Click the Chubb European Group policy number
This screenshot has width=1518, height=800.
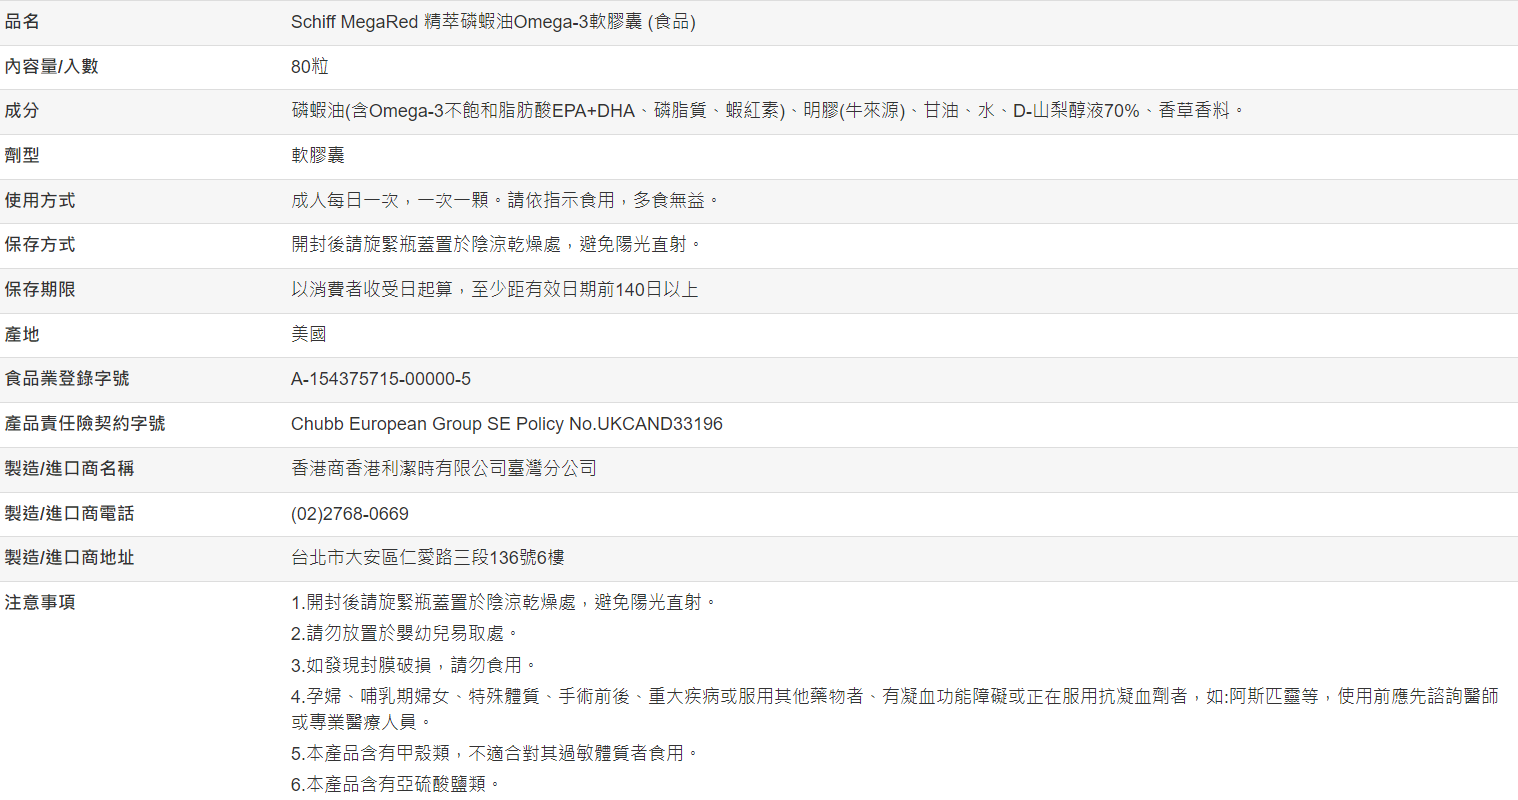pyautogui.click(x=506, y=424)
